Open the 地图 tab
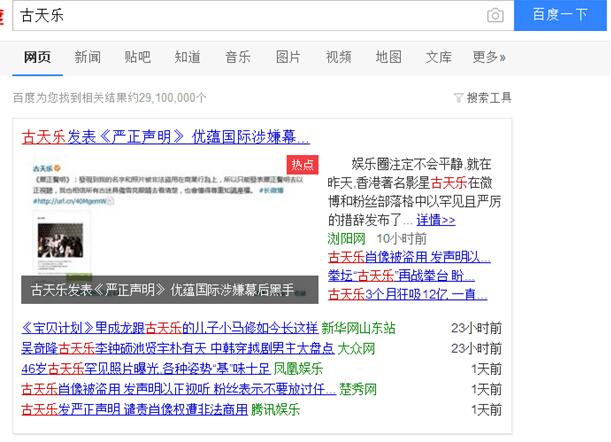Image resolution: width=611 pixels, height=442 pixels. pos(388,57)
